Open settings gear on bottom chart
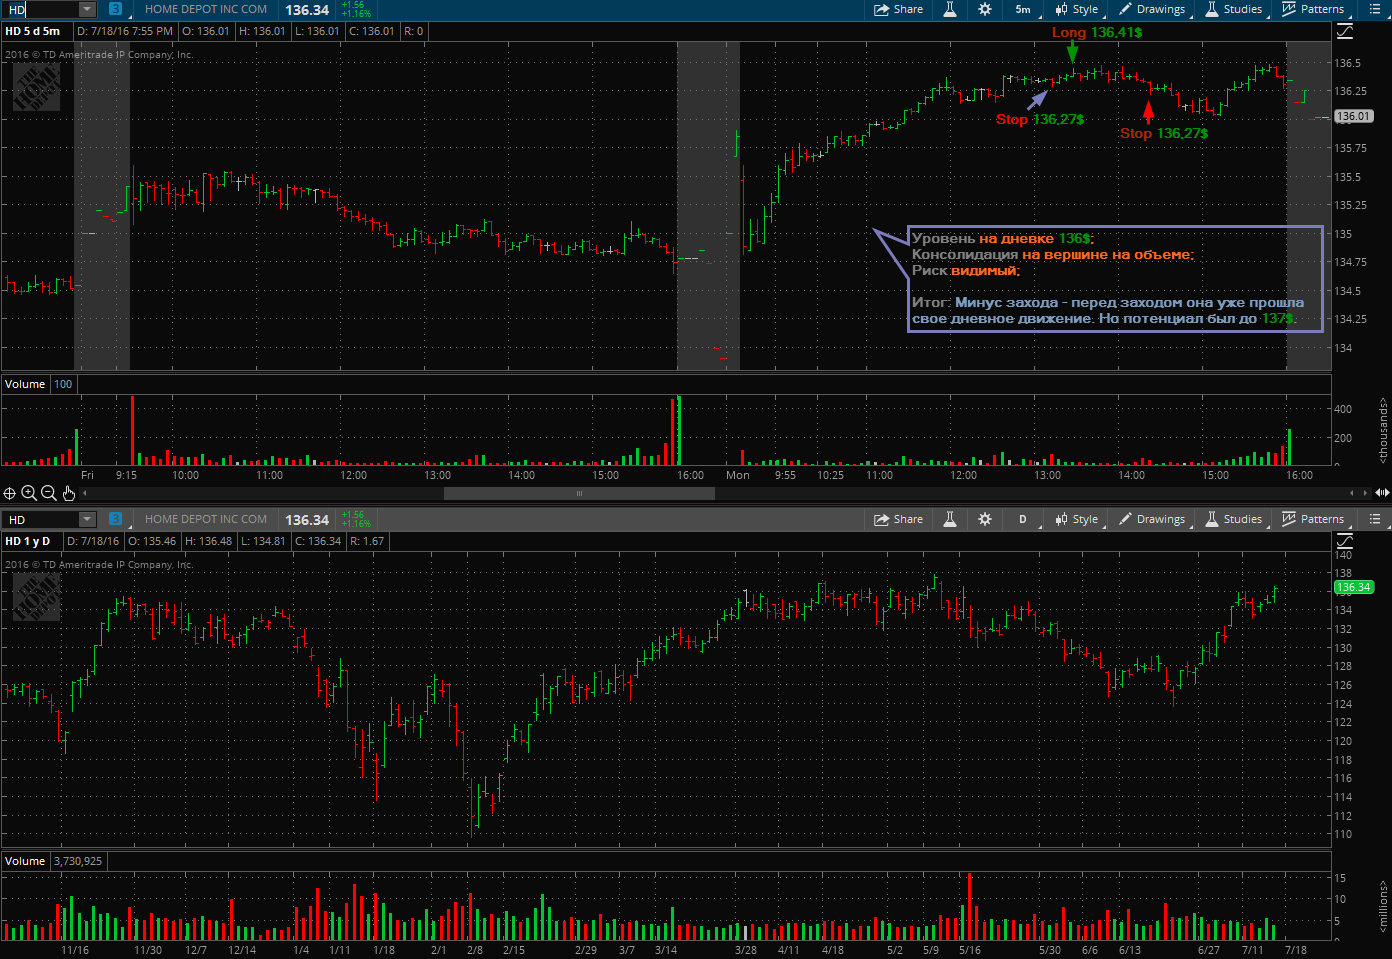Viewport: 1392px width, 959px height. pyautogui.click(x=985, y=519)
